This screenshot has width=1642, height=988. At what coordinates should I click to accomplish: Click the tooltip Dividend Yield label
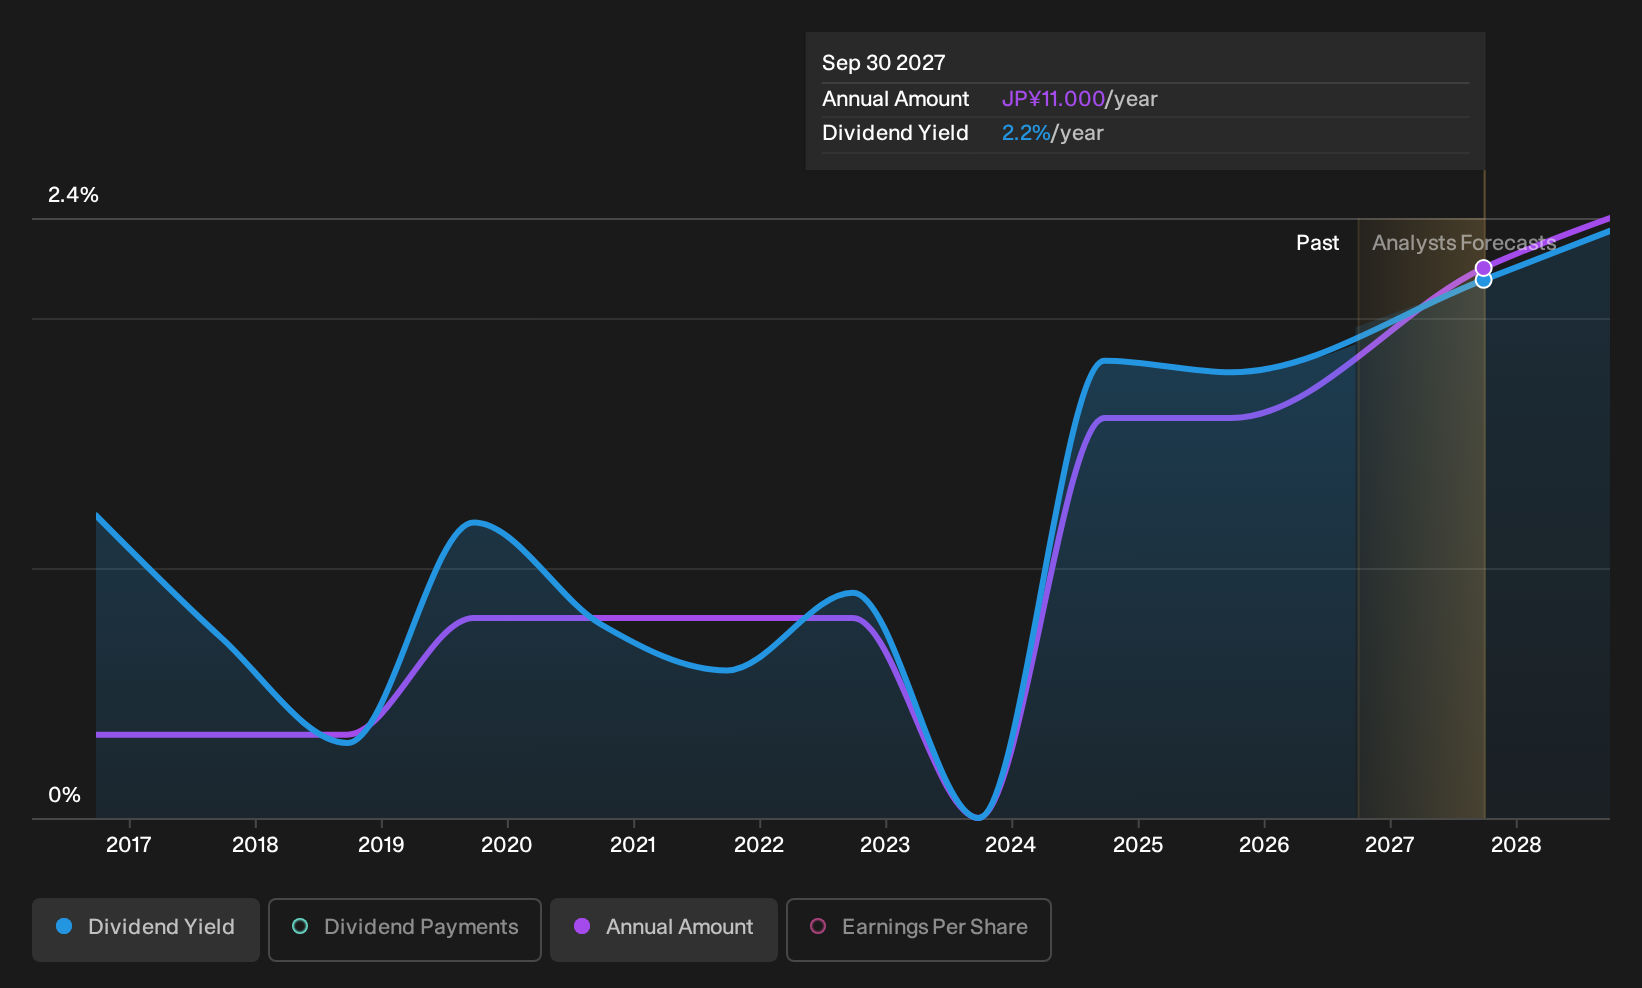click(x=895, y=133)
